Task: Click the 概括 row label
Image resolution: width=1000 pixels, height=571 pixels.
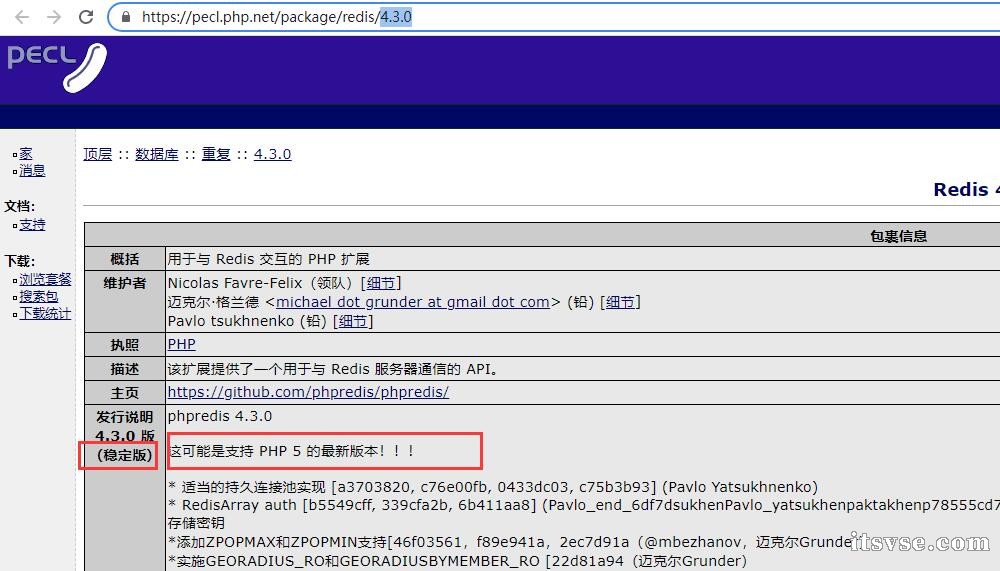Action: point(124,259)
